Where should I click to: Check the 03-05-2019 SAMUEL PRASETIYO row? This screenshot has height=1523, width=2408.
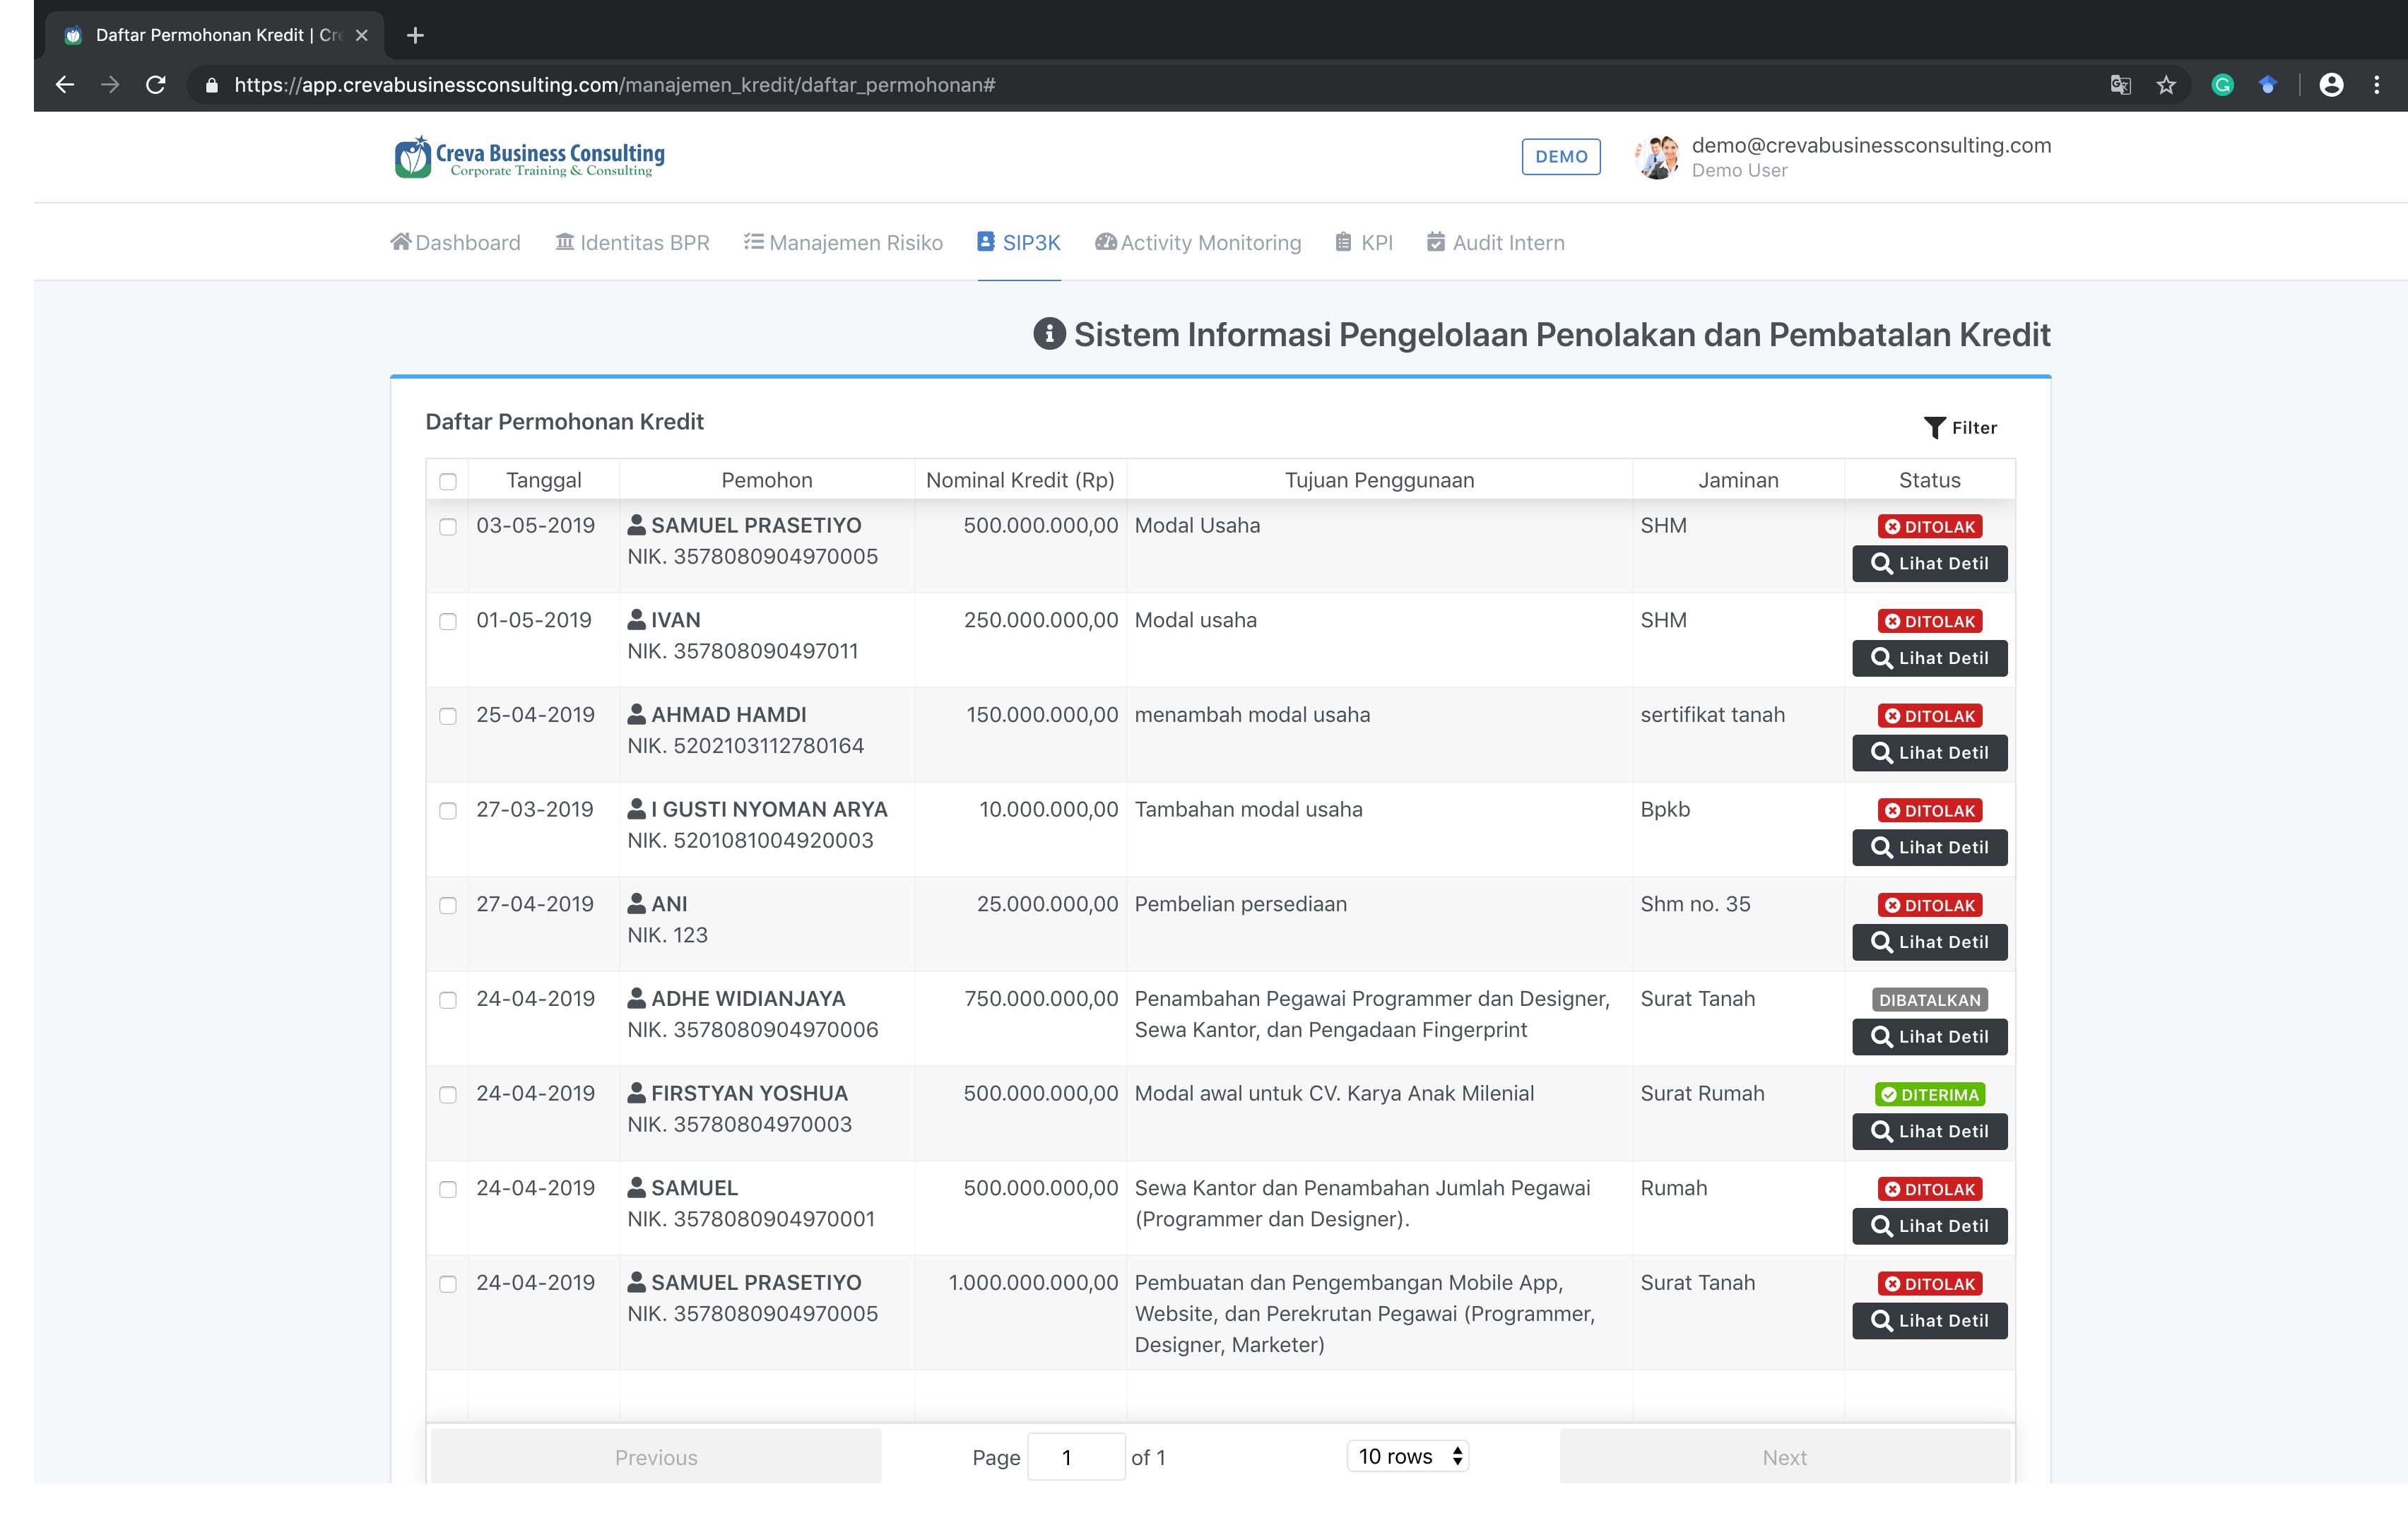(448, 527)
